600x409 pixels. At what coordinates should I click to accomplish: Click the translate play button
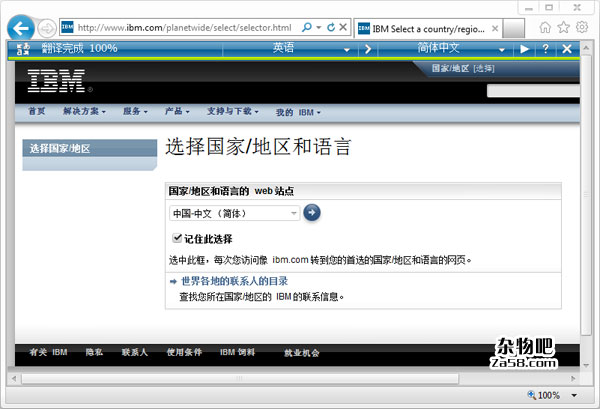pos(524,49)
